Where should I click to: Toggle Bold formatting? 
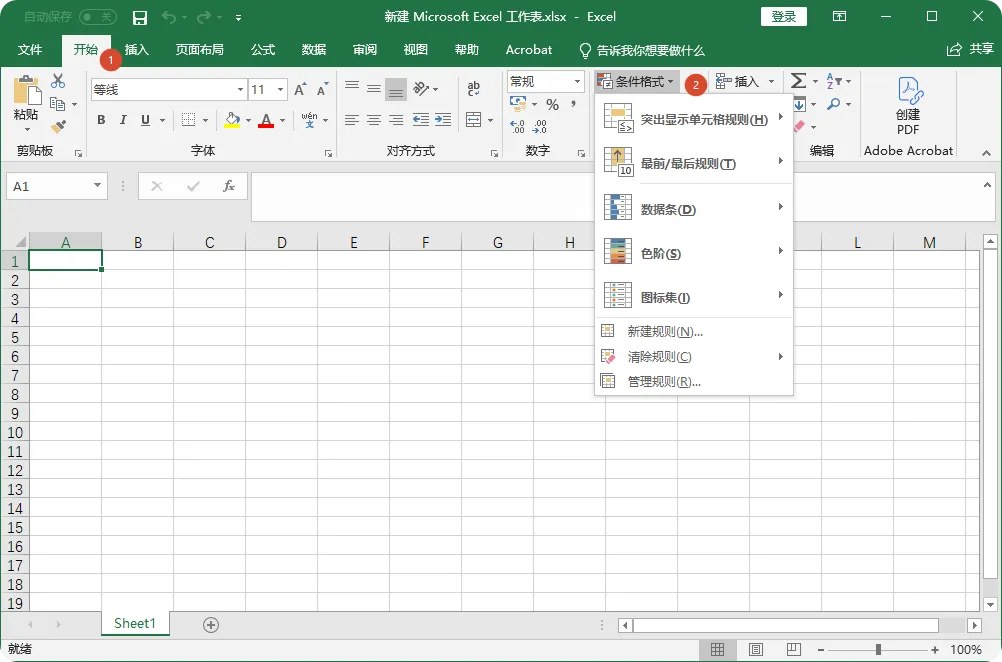pyautogui.click(x=101, y=119)
